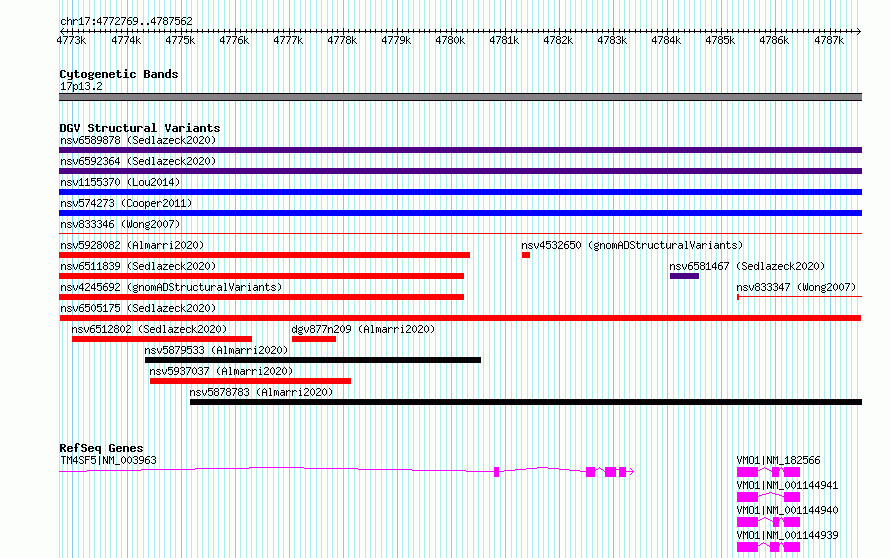The width and height of the screenshot is (890, 558).
Task: Click the VMO1|NM_182566 transcript label
Action: tap(778, 460)
